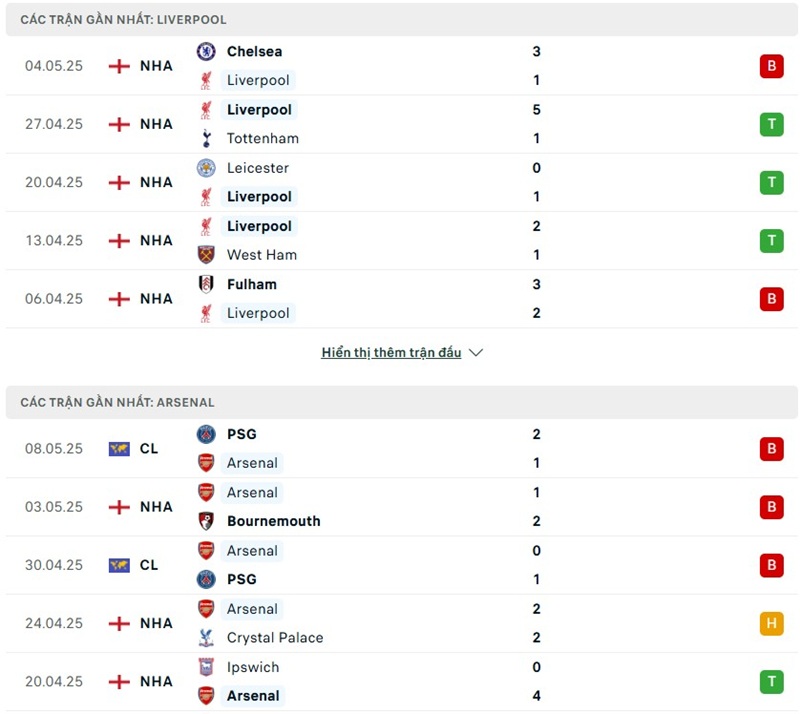Click the West Ham crest icon
The width and height of the screenshot is (800, 714).
pos(206,255)
